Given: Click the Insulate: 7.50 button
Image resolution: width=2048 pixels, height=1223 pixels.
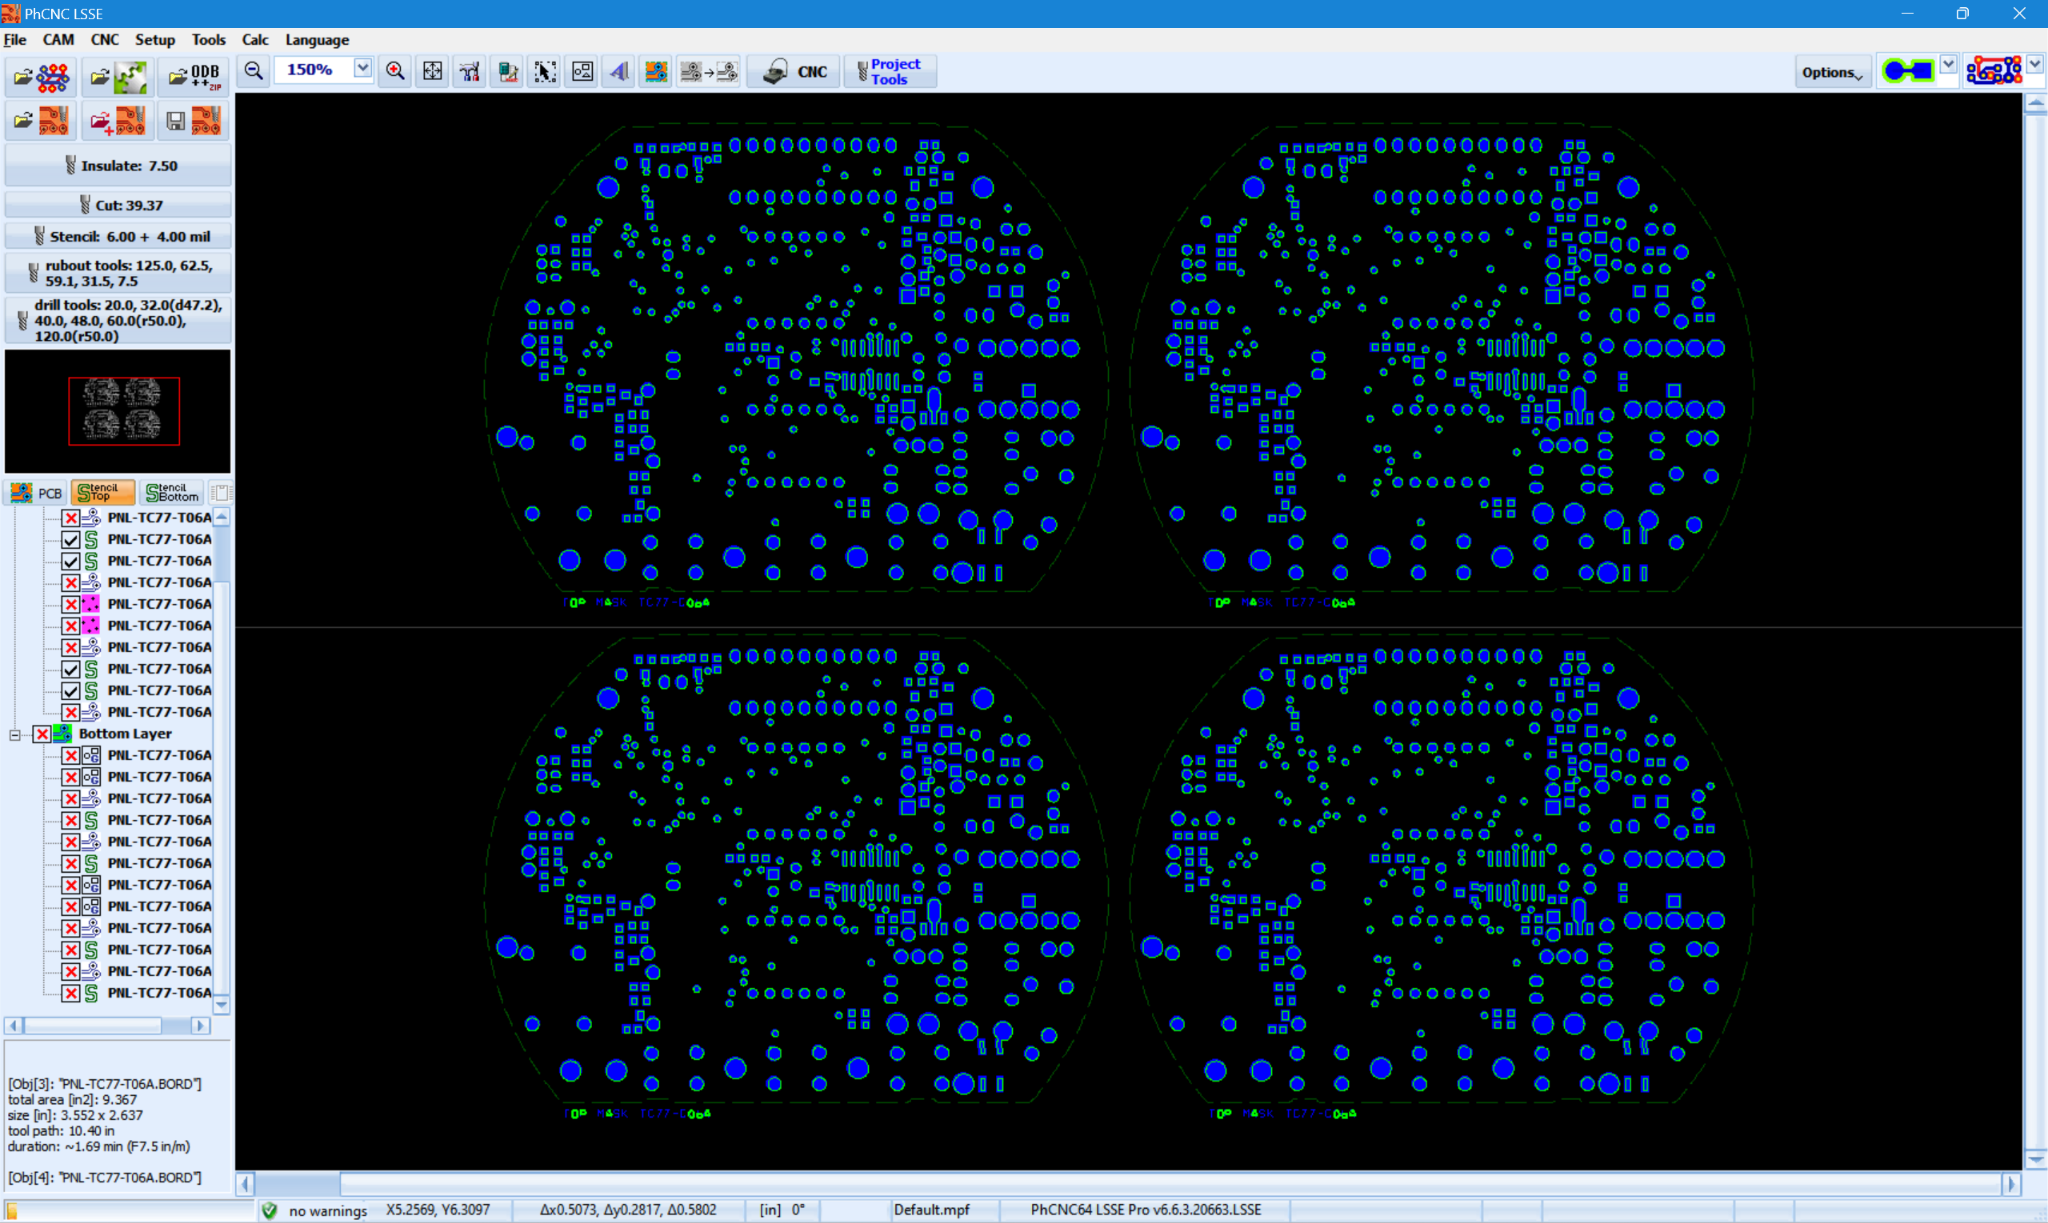Looking at the screenshot, I should coord(118,166).
